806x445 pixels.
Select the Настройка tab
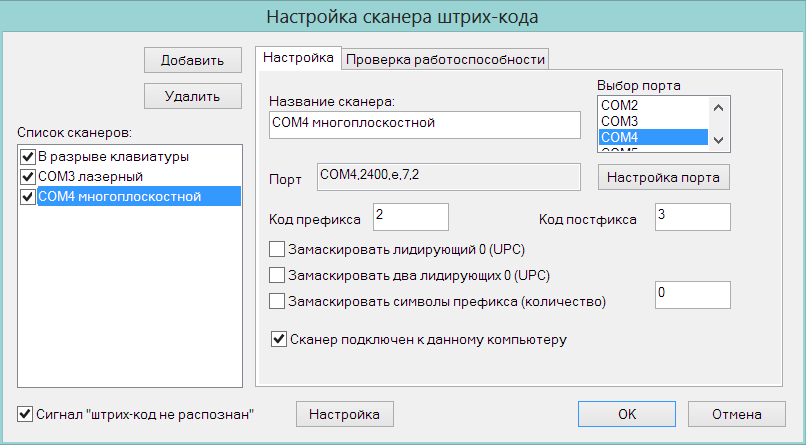pyautogui.click(x=298, y=58)
